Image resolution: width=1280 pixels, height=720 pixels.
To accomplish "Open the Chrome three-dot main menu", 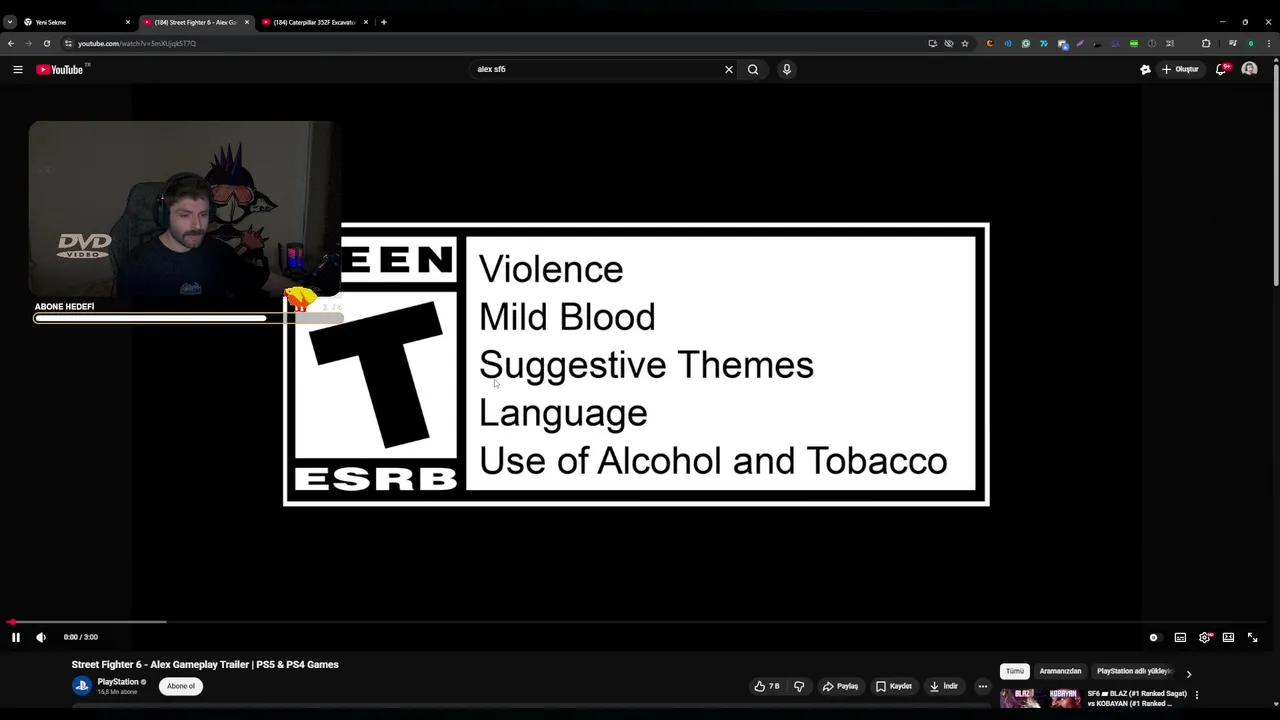I will click(1269, 43).
